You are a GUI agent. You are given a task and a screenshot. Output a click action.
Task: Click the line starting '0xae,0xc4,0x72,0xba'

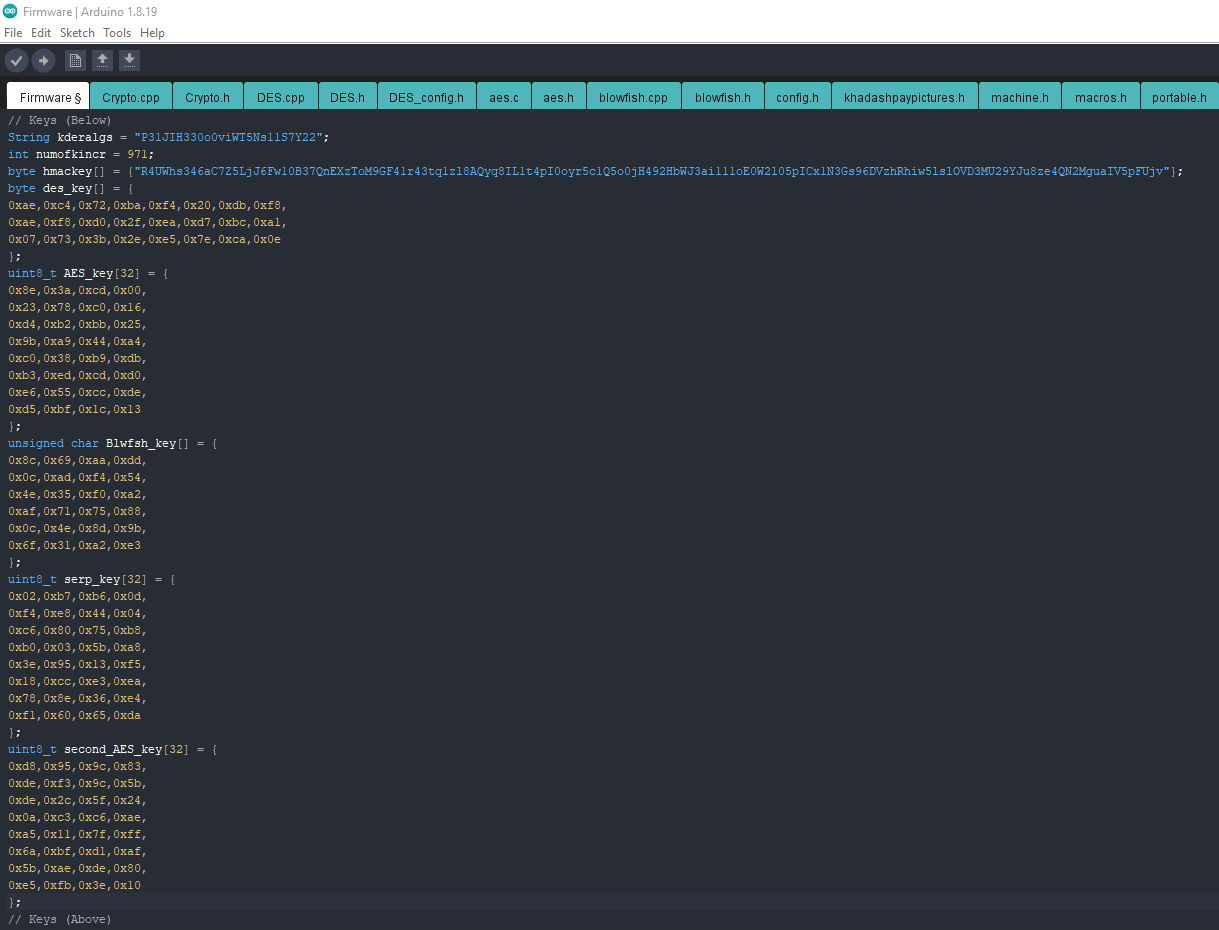coord(148,205)
